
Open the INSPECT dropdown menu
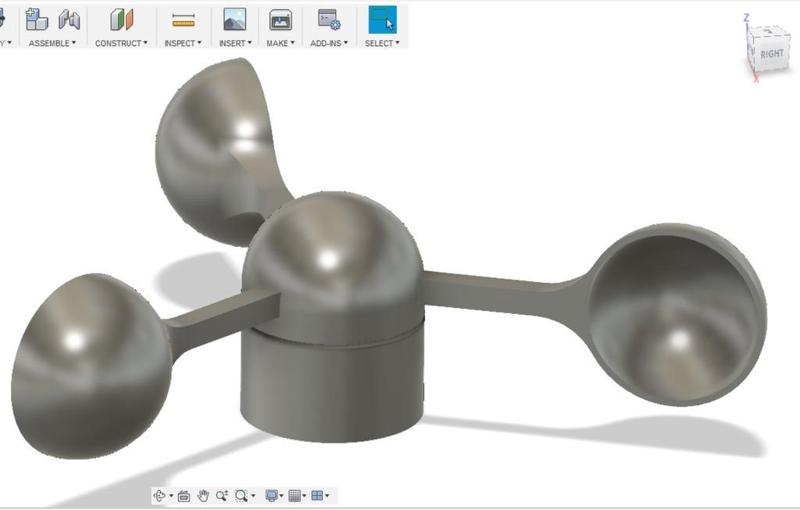pyautogui.click(x=183, y=43)
